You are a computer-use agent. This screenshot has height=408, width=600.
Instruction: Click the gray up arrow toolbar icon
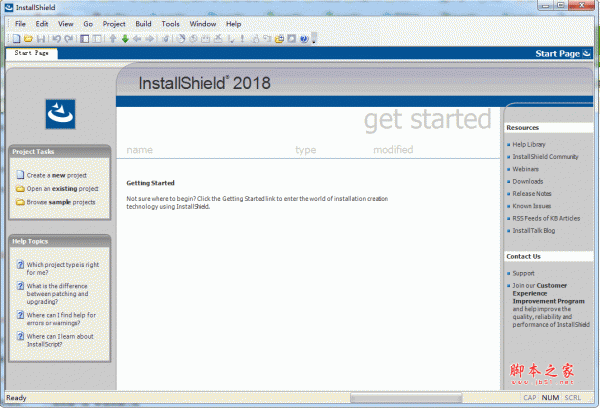(x=113, y=38)
